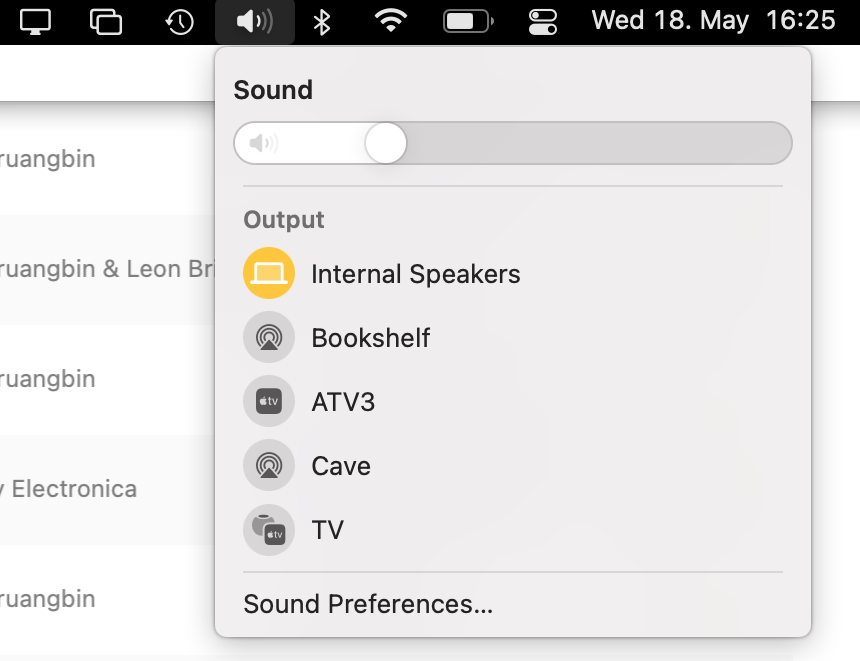Choose Cave as sound output
The width and height of the screenshot is (860, 661).
point(341,466)
